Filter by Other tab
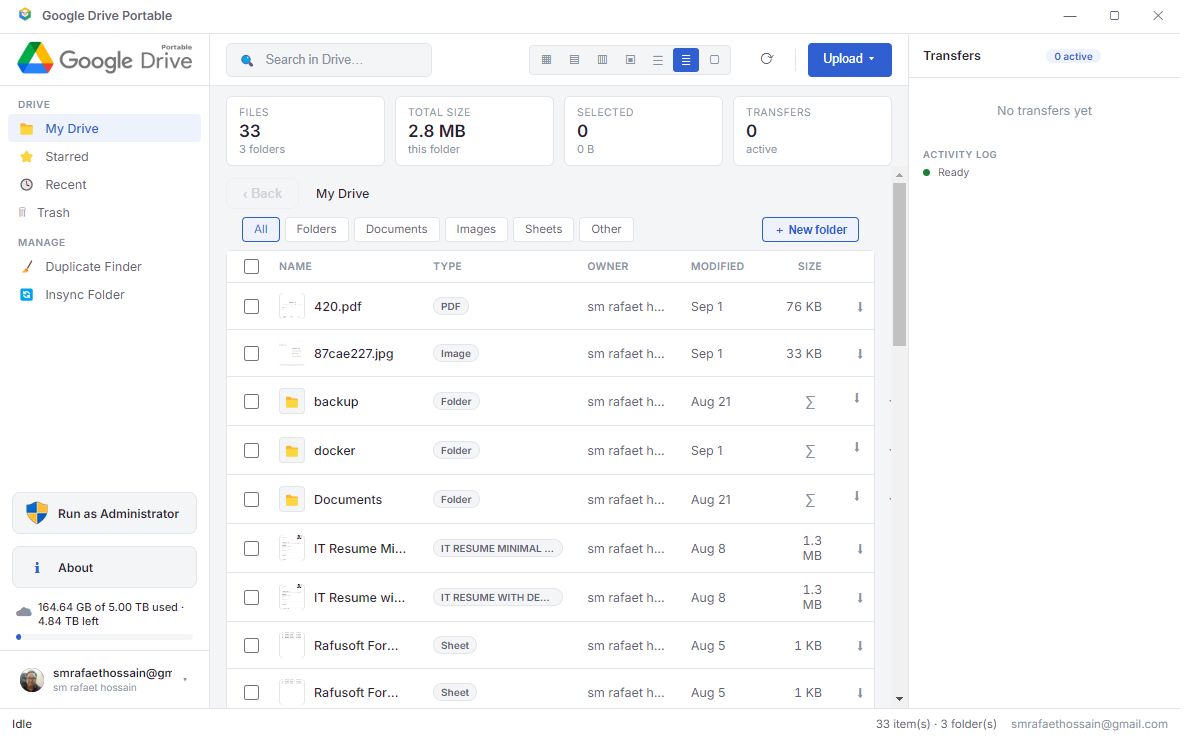The height and width of the screenshot is (750, 1200). tap(607, 229)
